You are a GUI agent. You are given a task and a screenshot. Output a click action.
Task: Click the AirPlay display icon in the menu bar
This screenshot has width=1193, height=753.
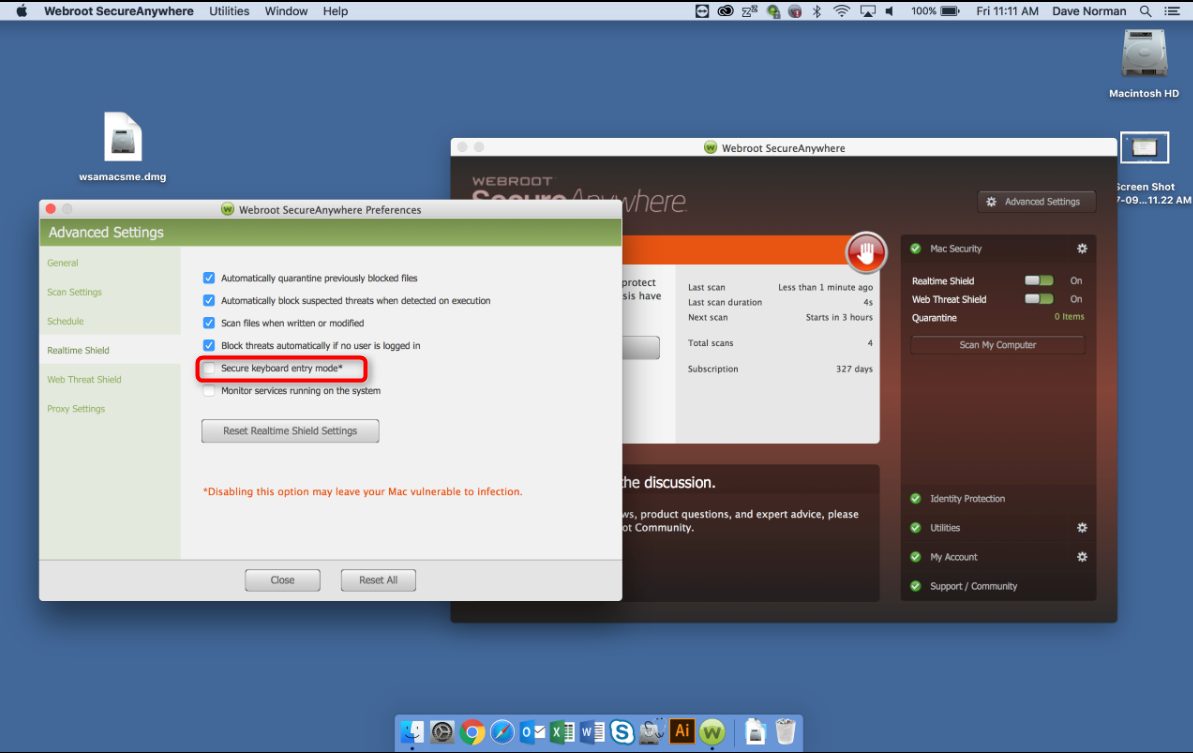[x=867, y=11]
